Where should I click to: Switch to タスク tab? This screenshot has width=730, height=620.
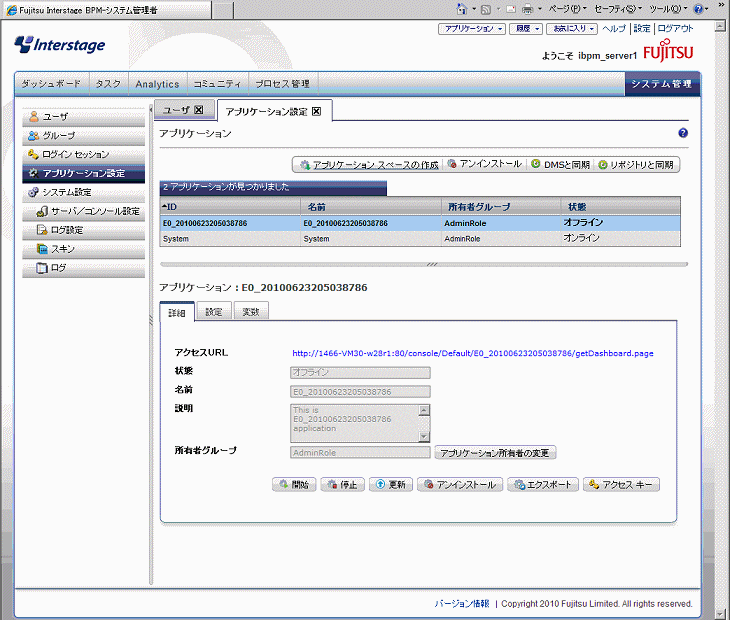[108, 84]
